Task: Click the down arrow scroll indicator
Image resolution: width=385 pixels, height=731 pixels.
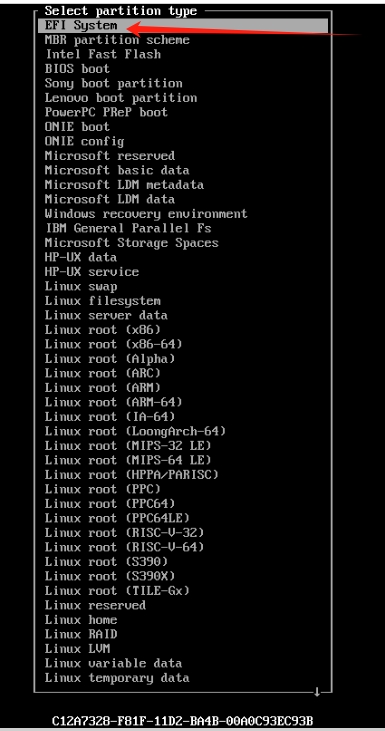Action: pos(317,692)
